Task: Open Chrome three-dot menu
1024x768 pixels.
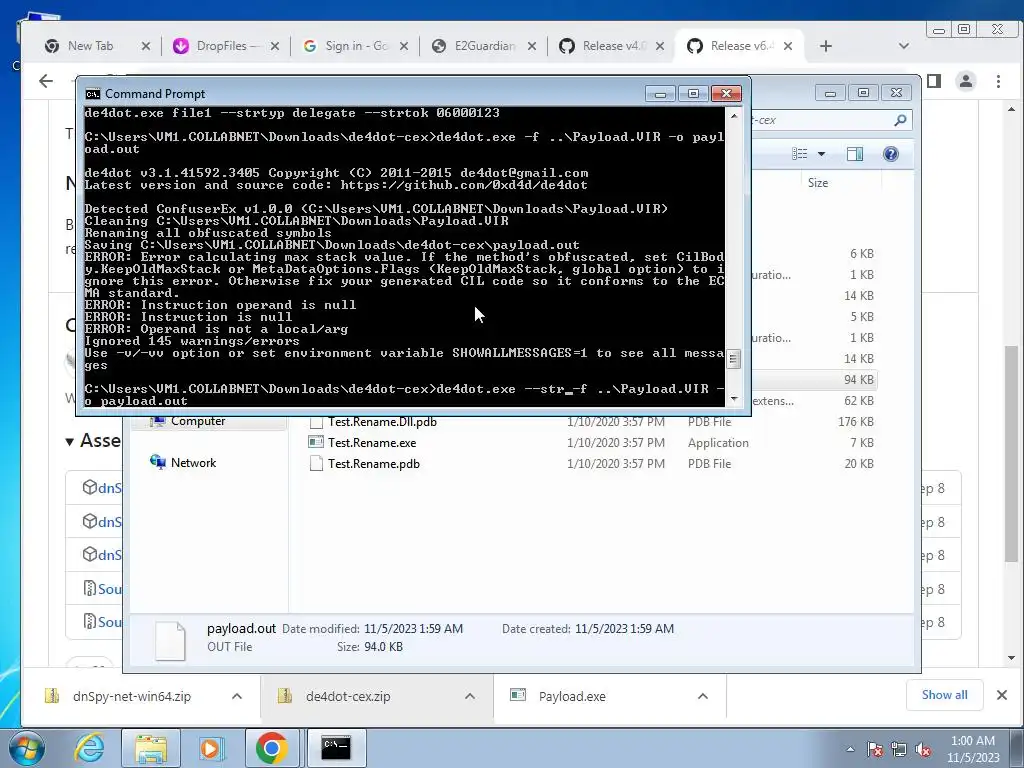Action: click(x=998, y=81)
